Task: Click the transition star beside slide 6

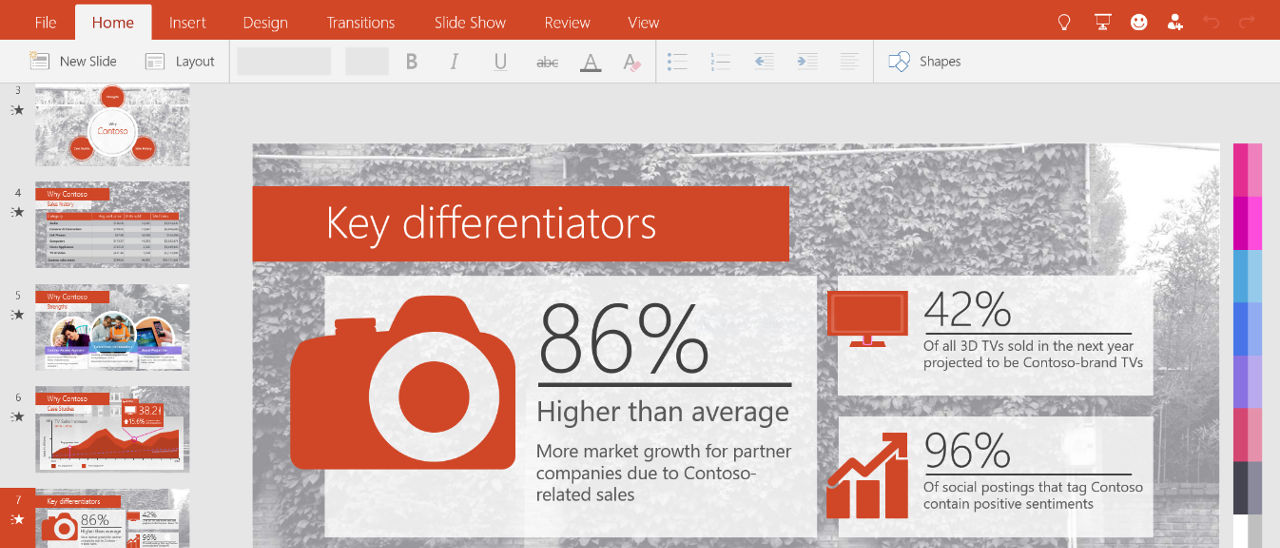Action: point(17,416)
